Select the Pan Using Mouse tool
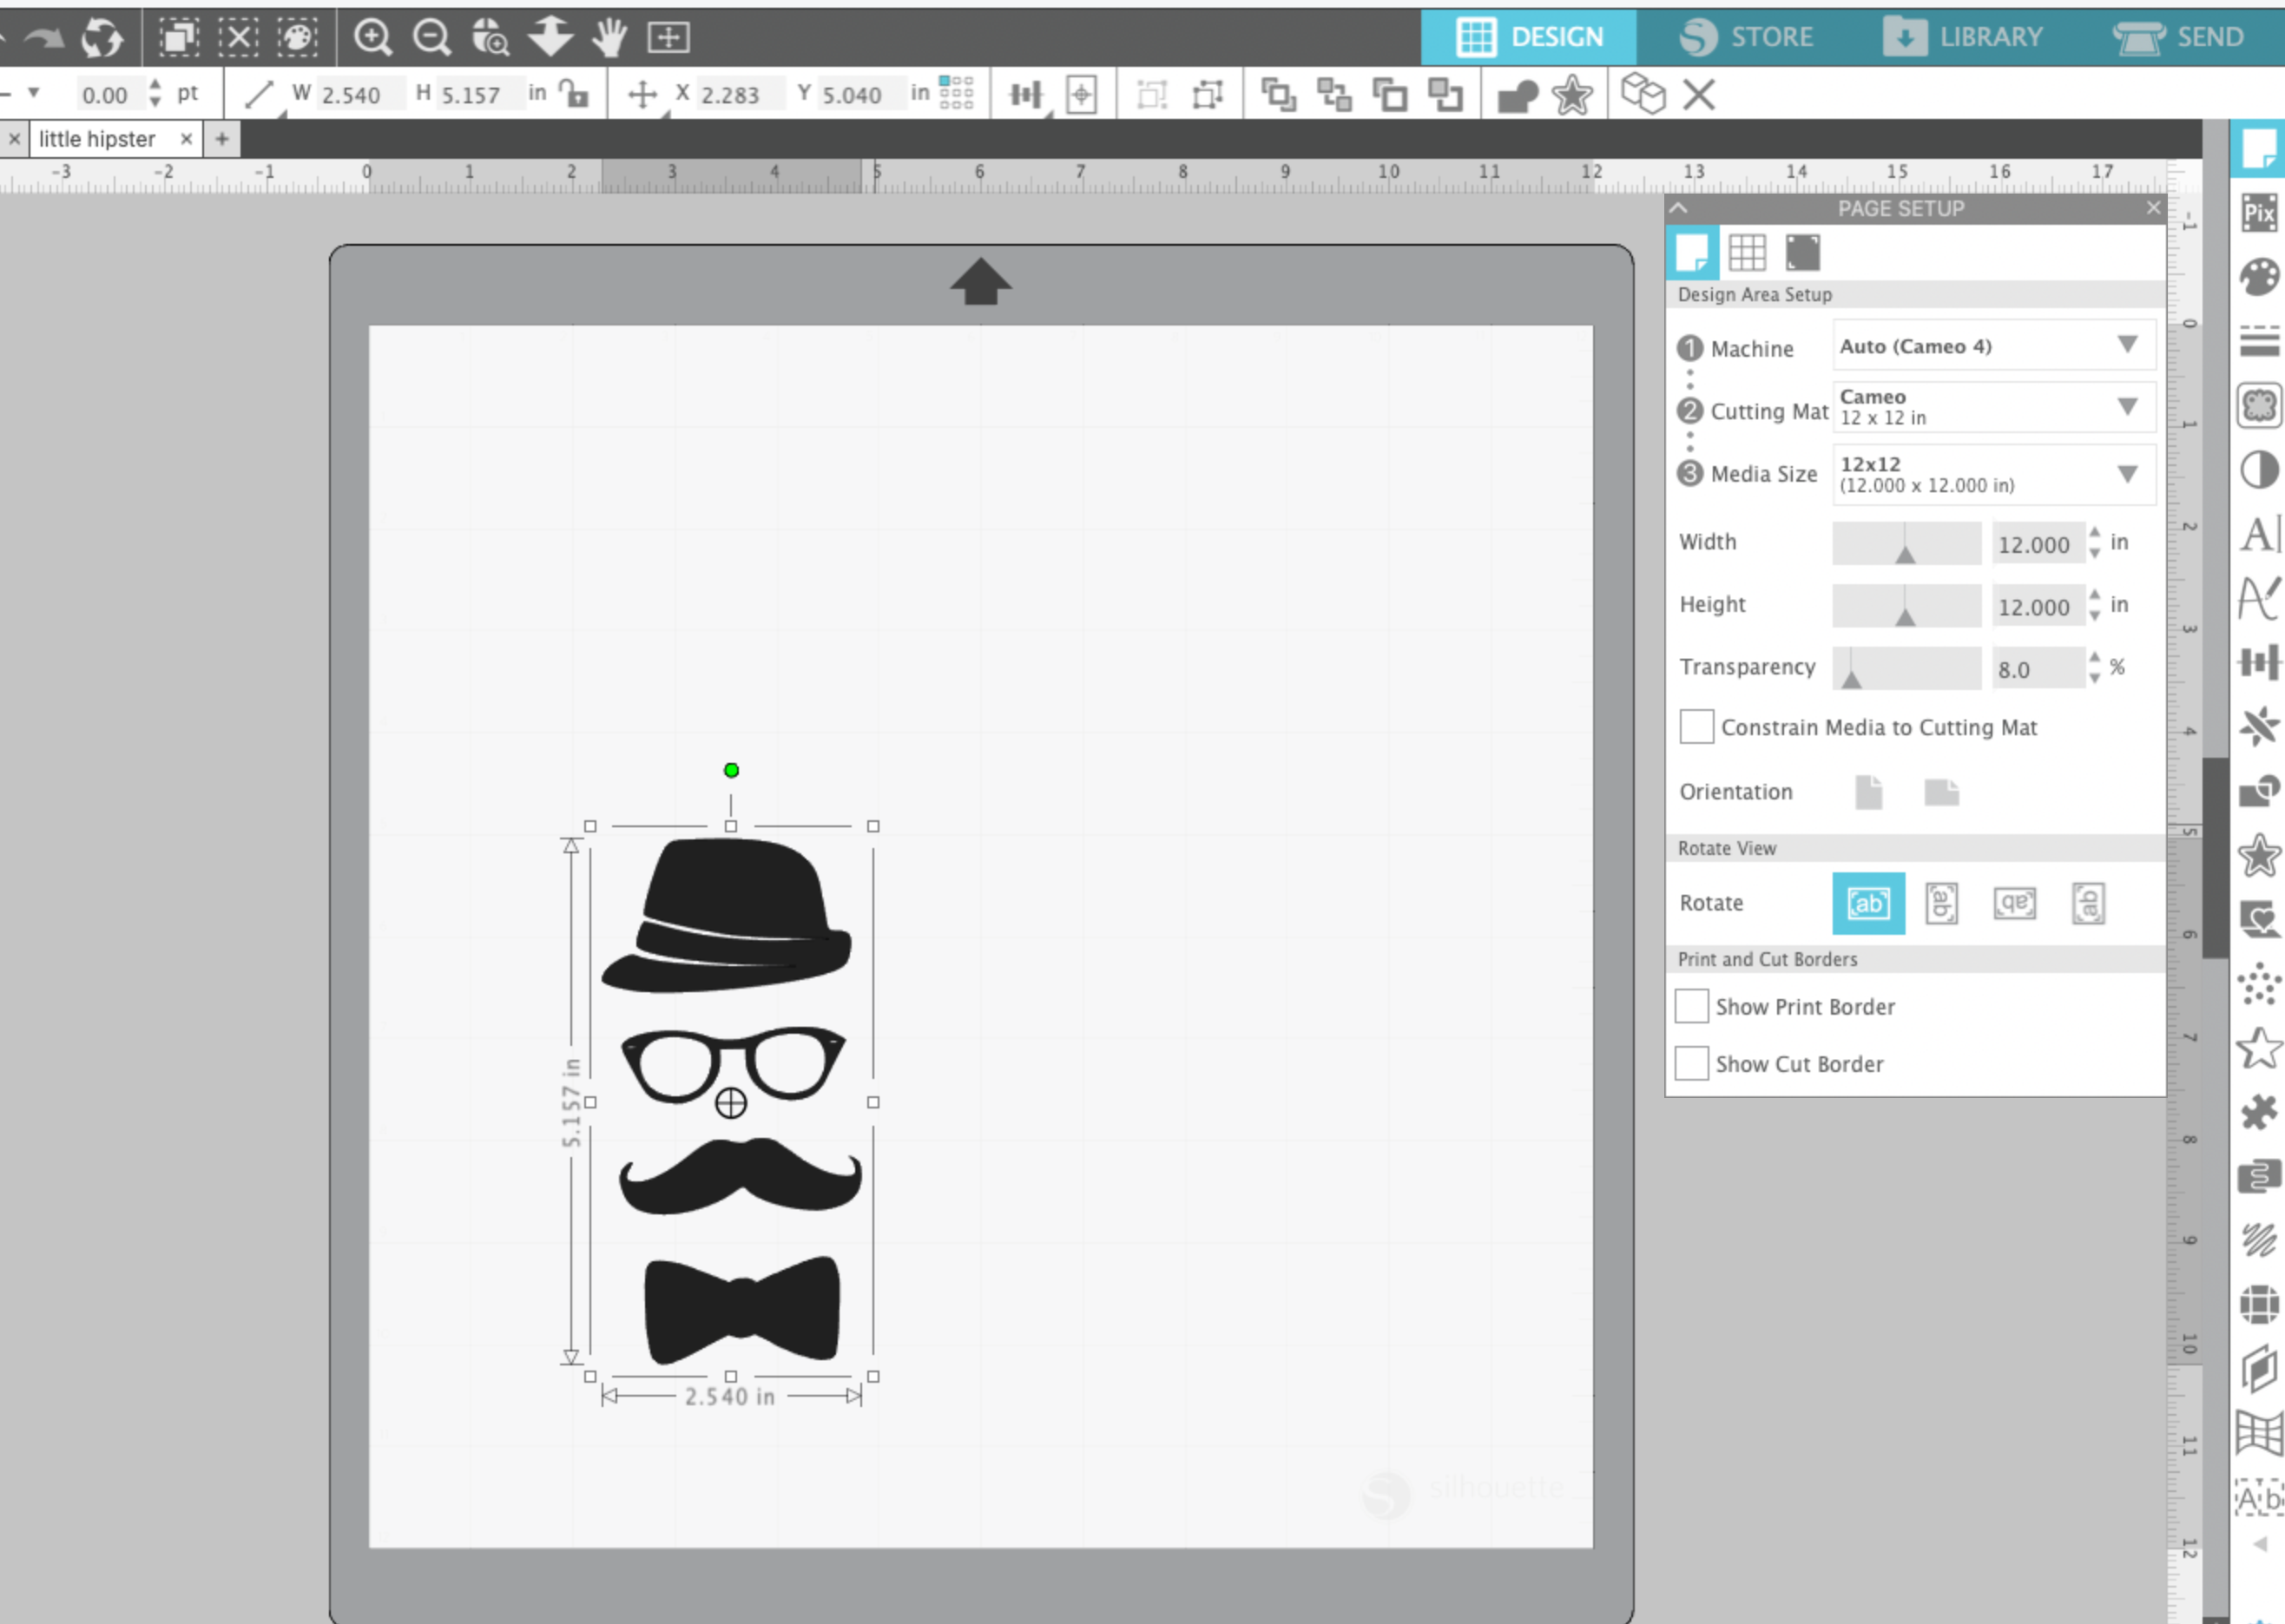 pos(608,38)
